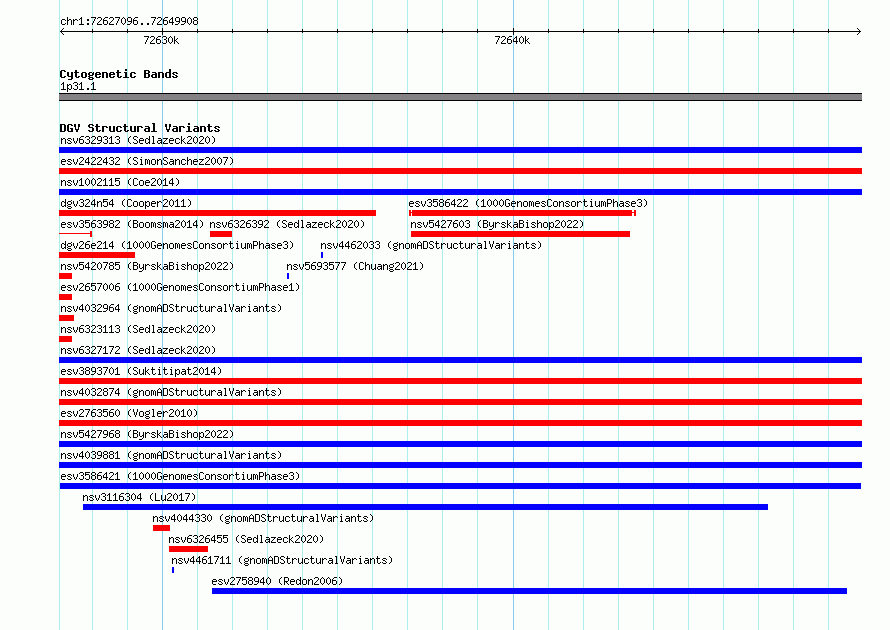890x630 pixels.
Task: Open esv3893701 (Suktitipat2014) label
Action: tap(141, 371)
